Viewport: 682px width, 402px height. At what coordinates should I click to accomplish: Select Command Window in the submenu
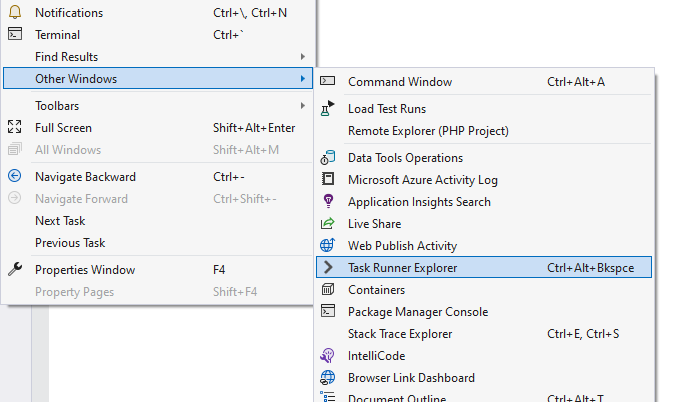pyautogui.click(x=484, y=82)
